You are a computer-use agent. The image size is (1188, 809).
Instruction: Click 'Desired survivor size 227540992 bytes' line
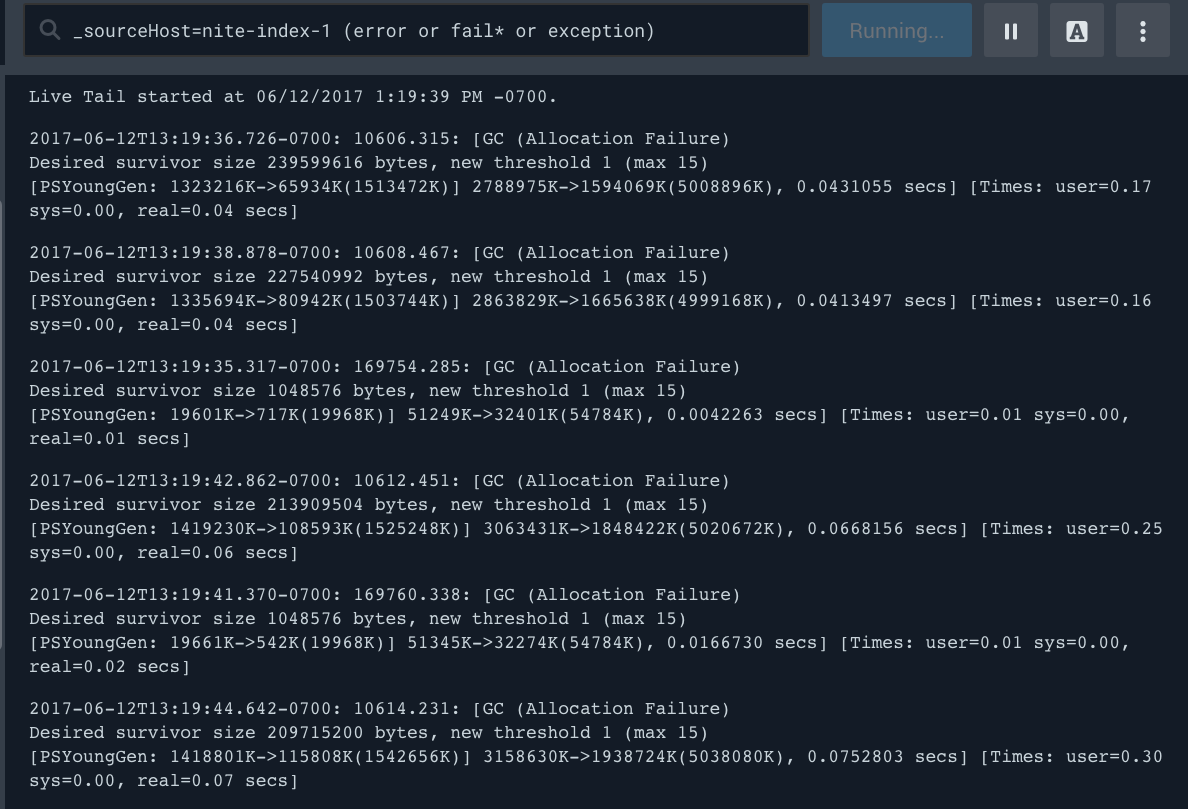click(x=368, y=277)
